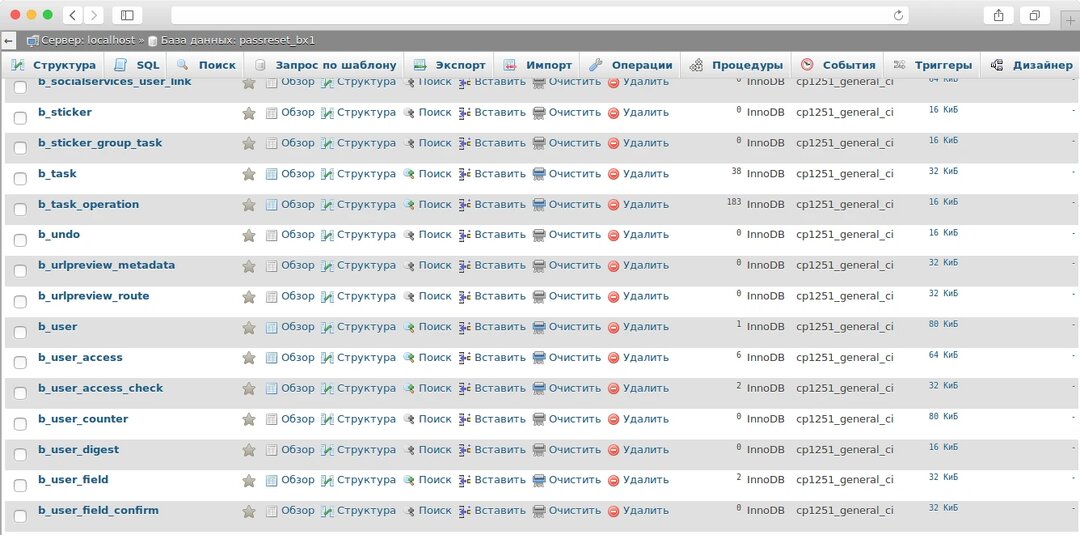Click Вставить link for b_user_digest
1080x535 pixels.
500,450
